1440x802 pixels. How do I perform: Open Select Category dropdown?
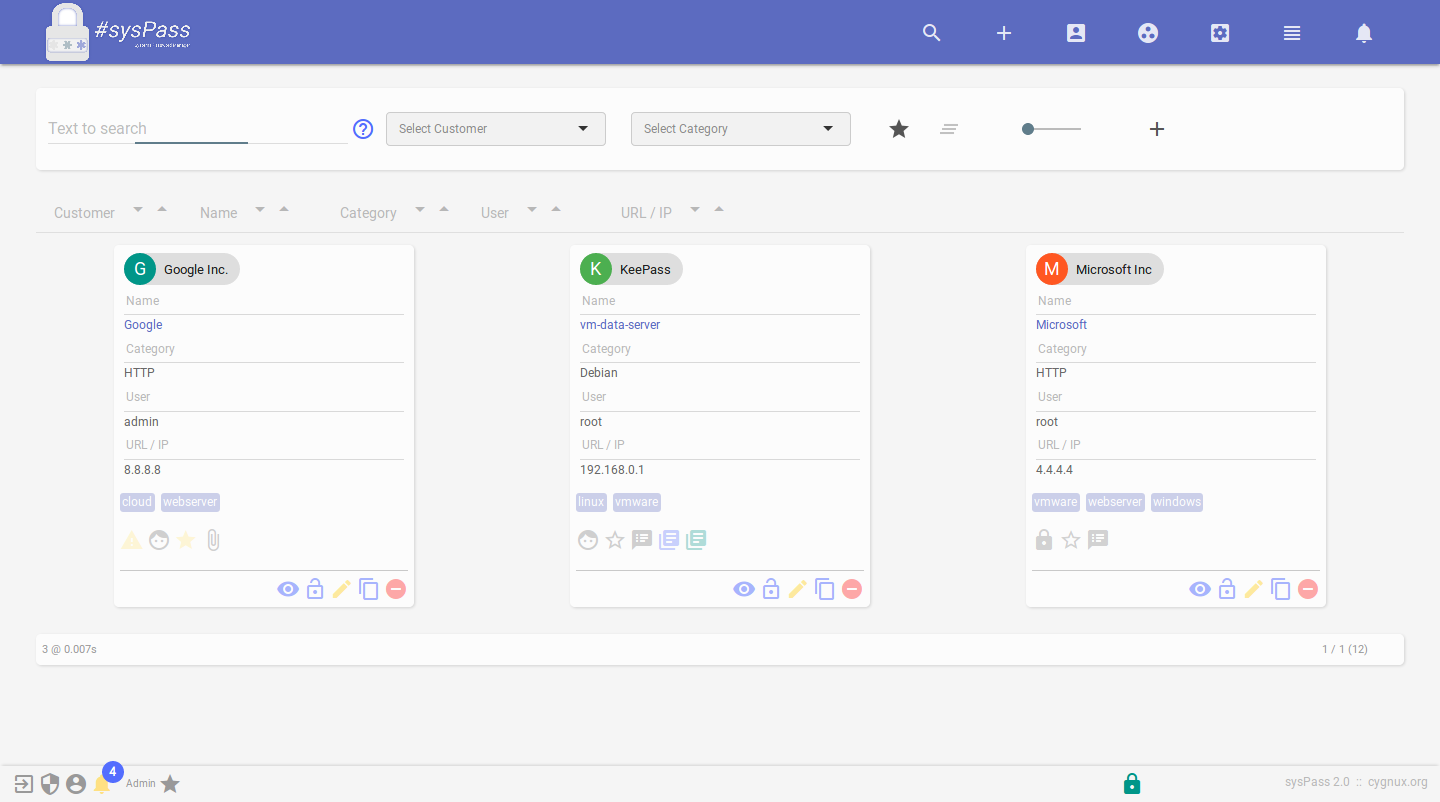click(x=741, y=129)
